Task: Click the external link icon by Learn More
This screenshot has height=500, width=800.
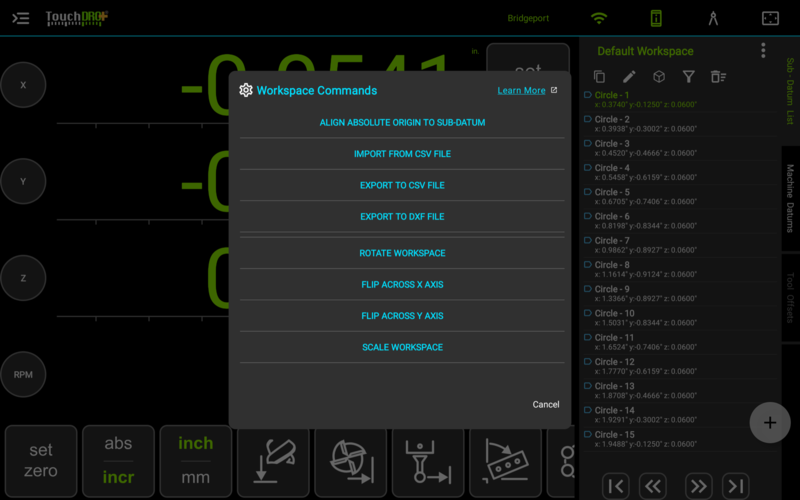Action: pos(554,90)
